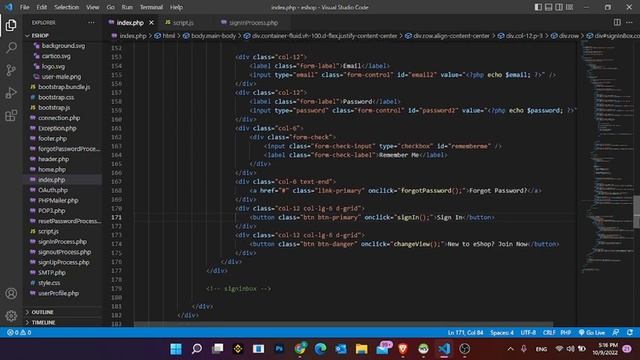Image resolution: width=640 pixels, height=360 pixels.
Task: Open the Extensions view
Action: 11,116
